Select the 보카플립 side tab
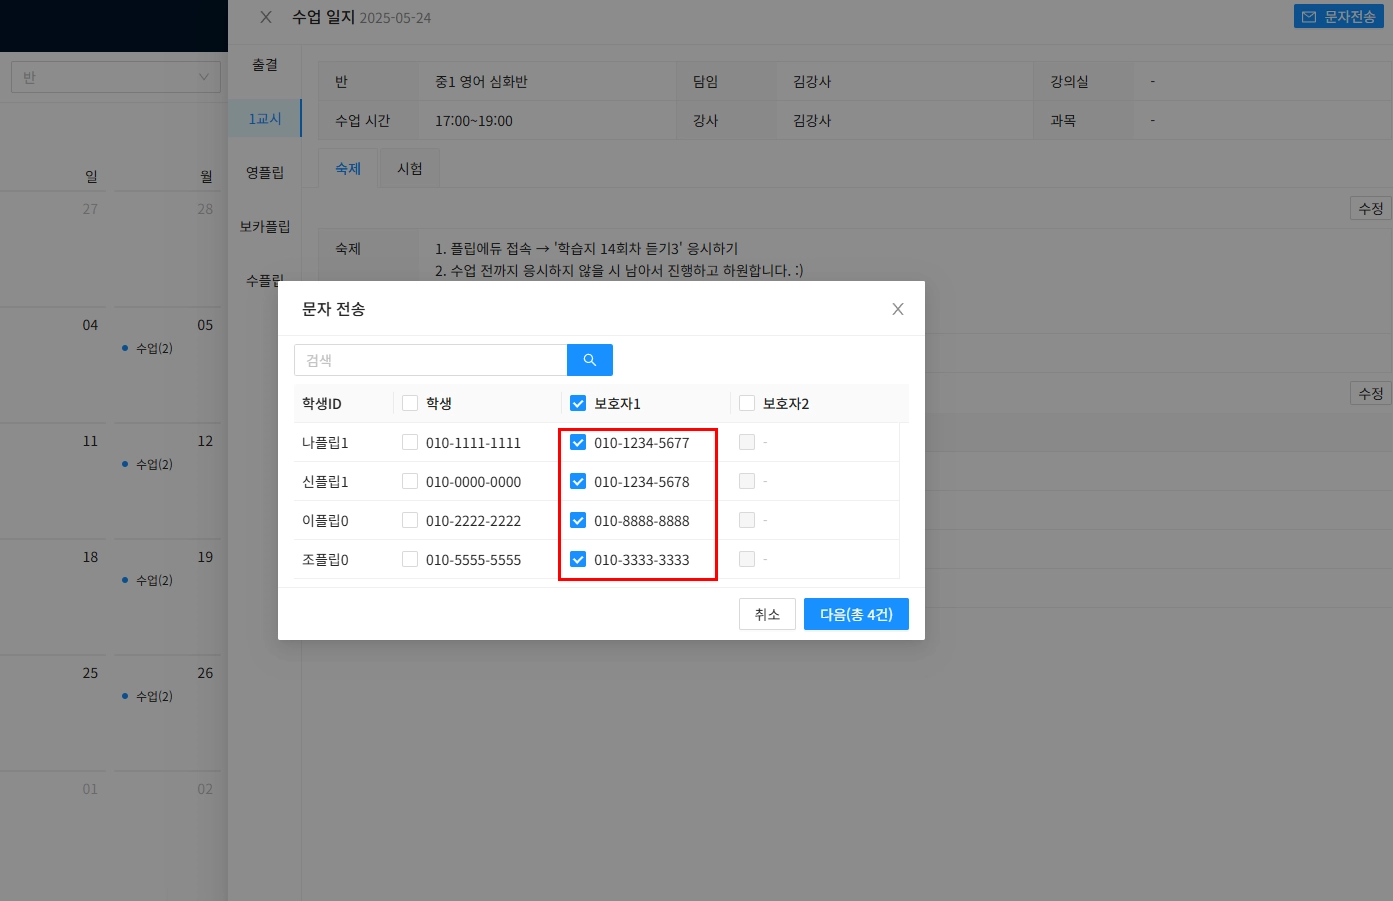1393x901 pixels. (x=265, y=227)
